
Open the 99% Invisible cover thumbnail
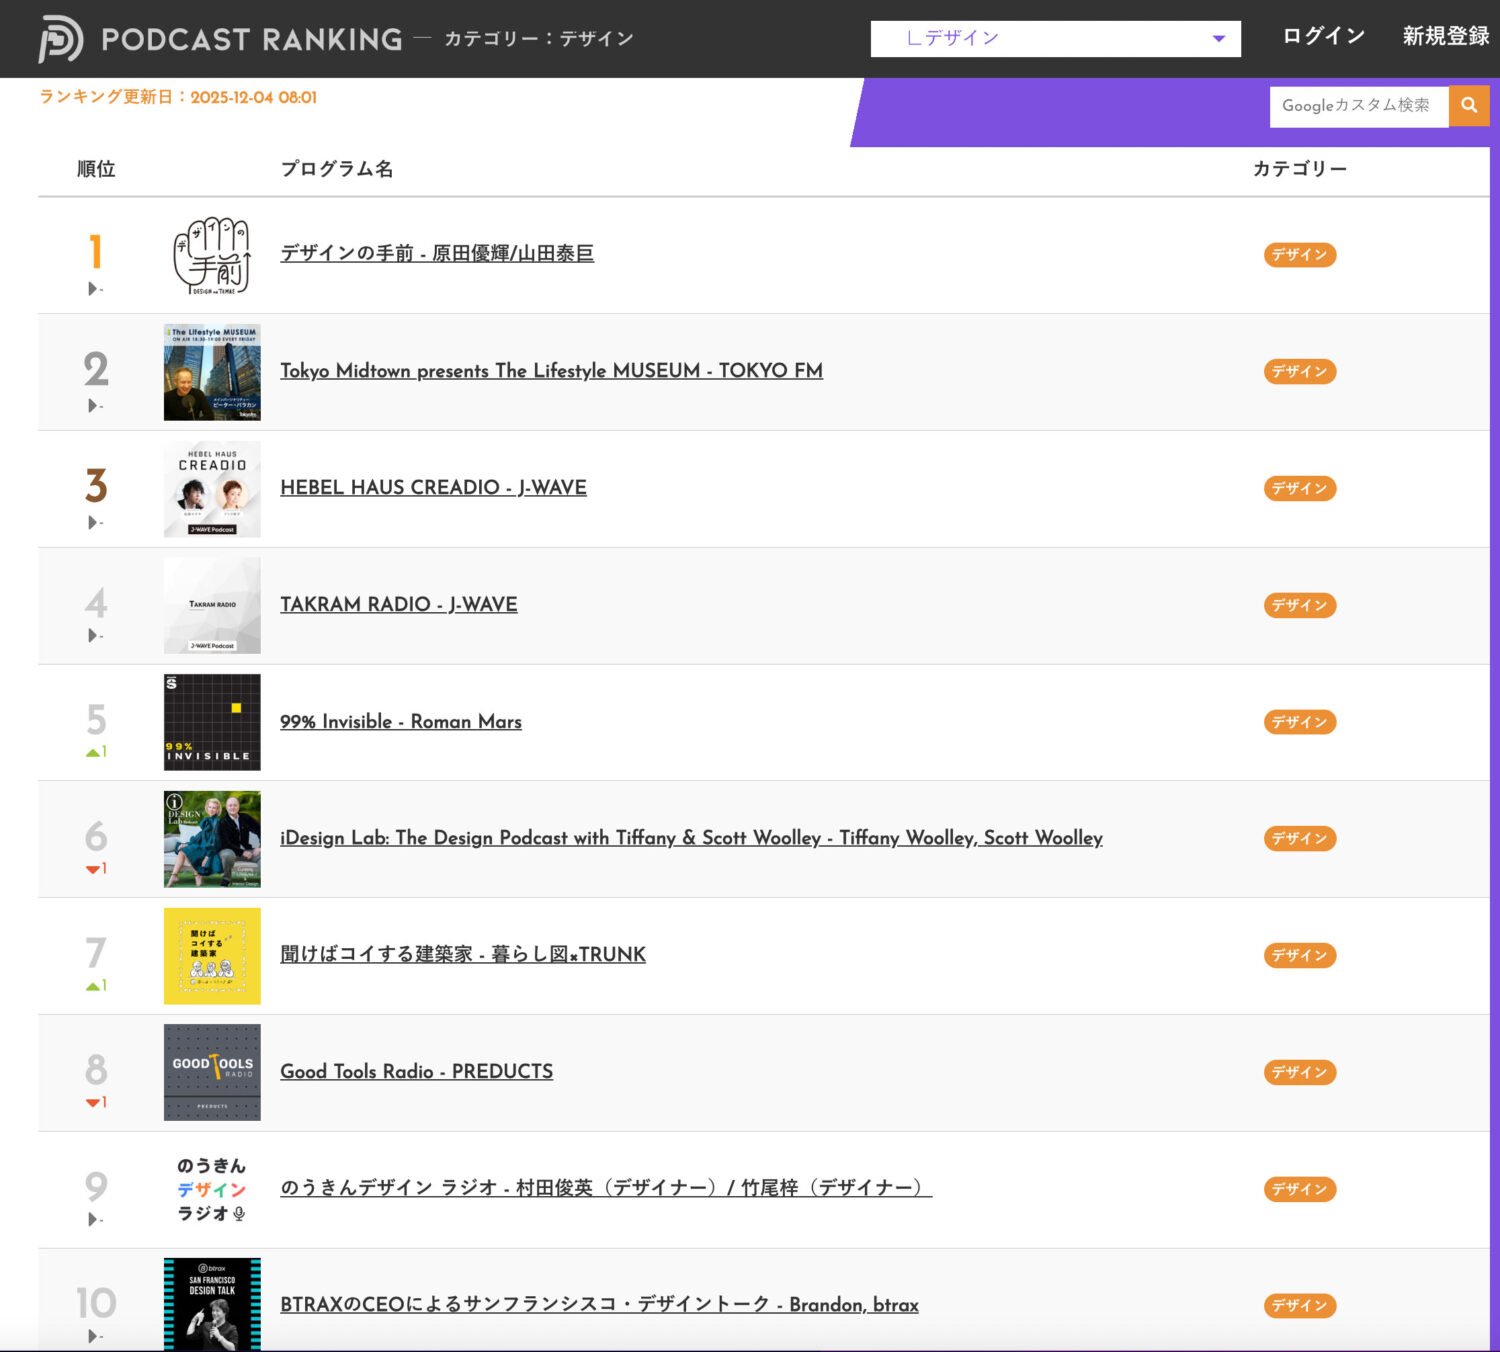pos(212,722)
